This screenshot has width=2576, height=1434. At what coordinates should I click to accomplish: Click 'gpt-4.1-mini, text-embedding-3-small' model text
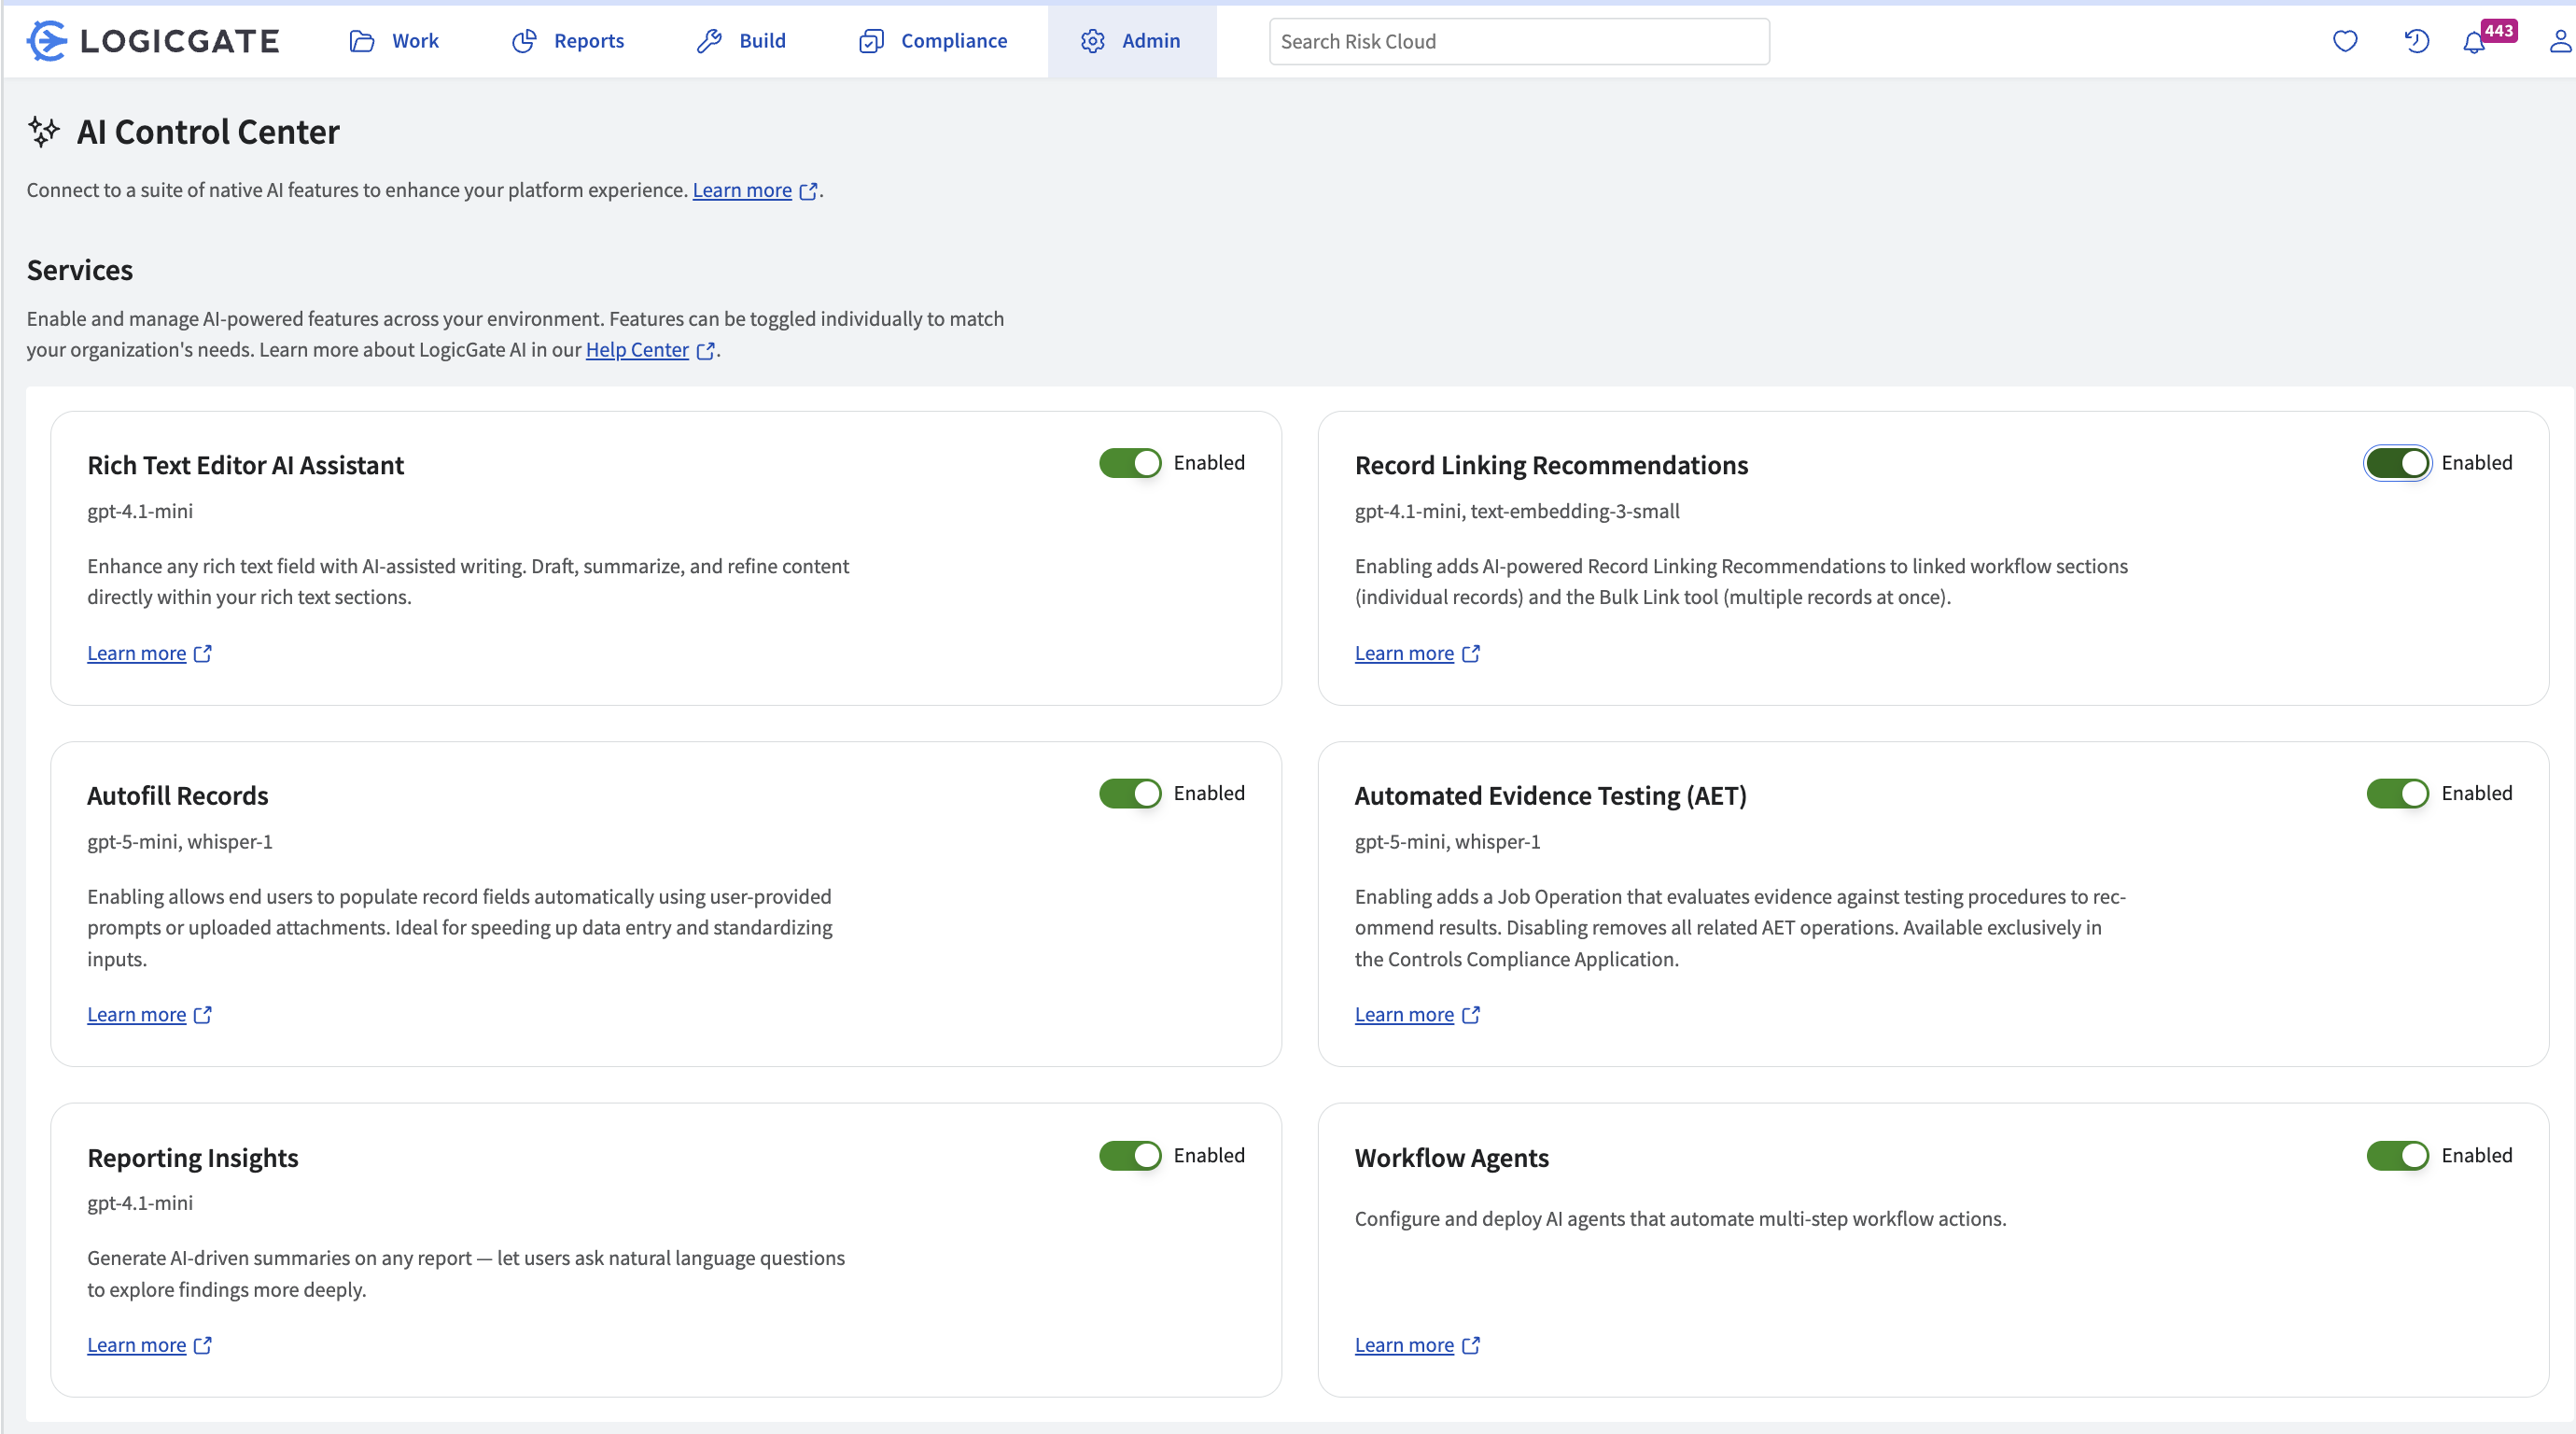1517,511
